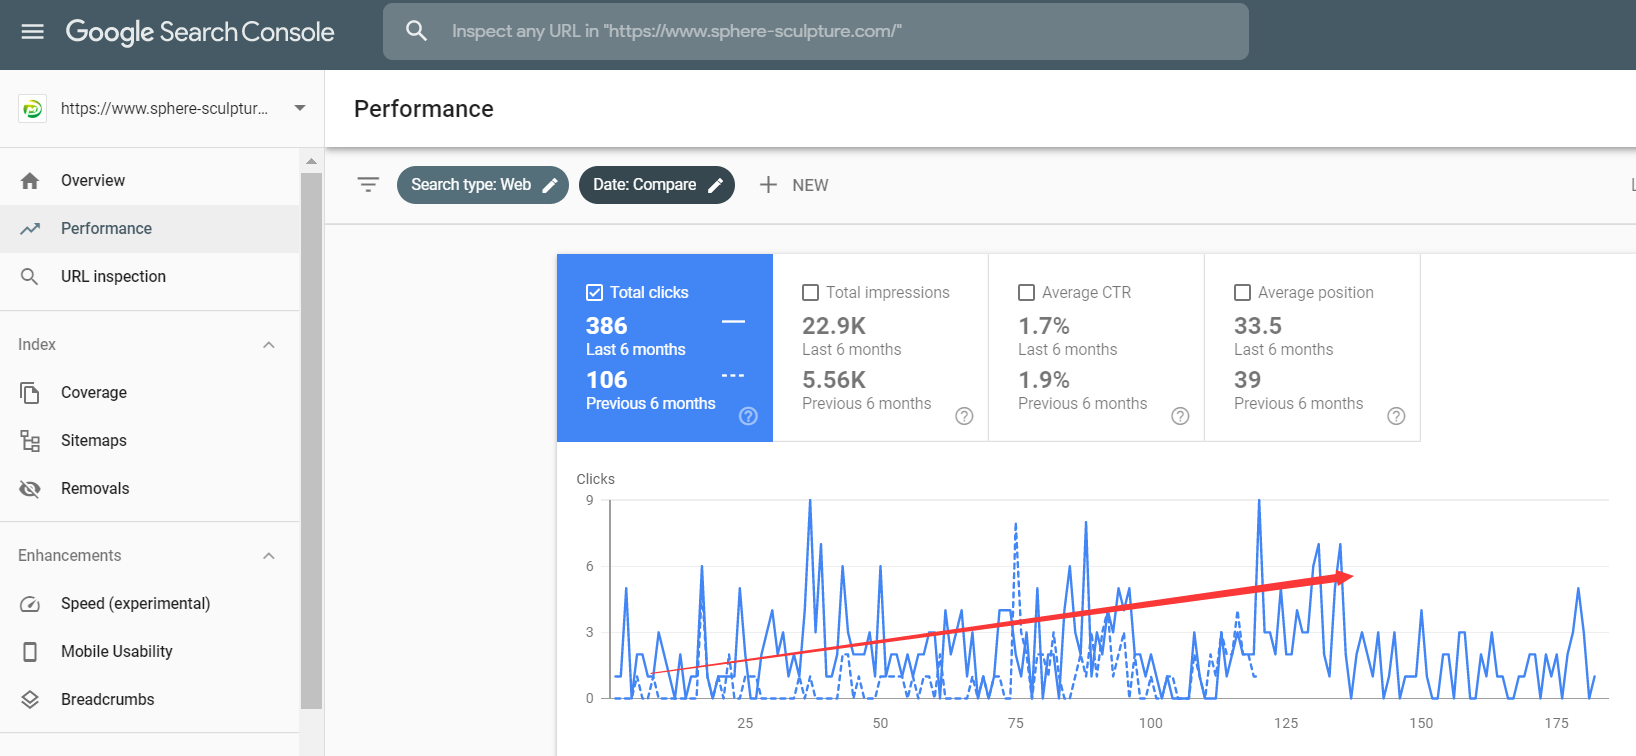The height and width of the screenshot is (756, 1636).
Task: Open help icon on Total impressions card
Action: (x=964, y=416)
